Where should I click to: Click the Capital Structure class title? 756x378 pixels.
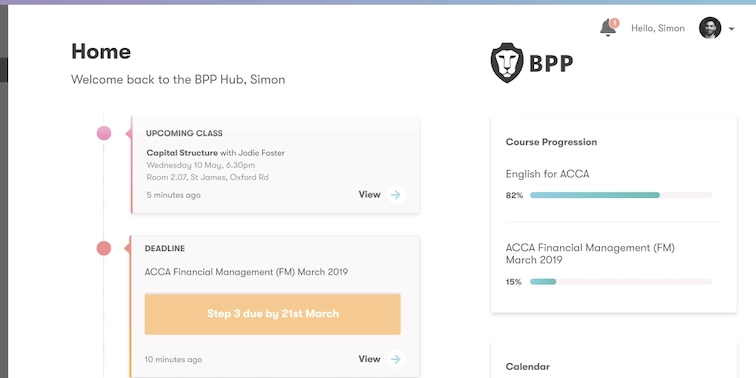point(182,153)
